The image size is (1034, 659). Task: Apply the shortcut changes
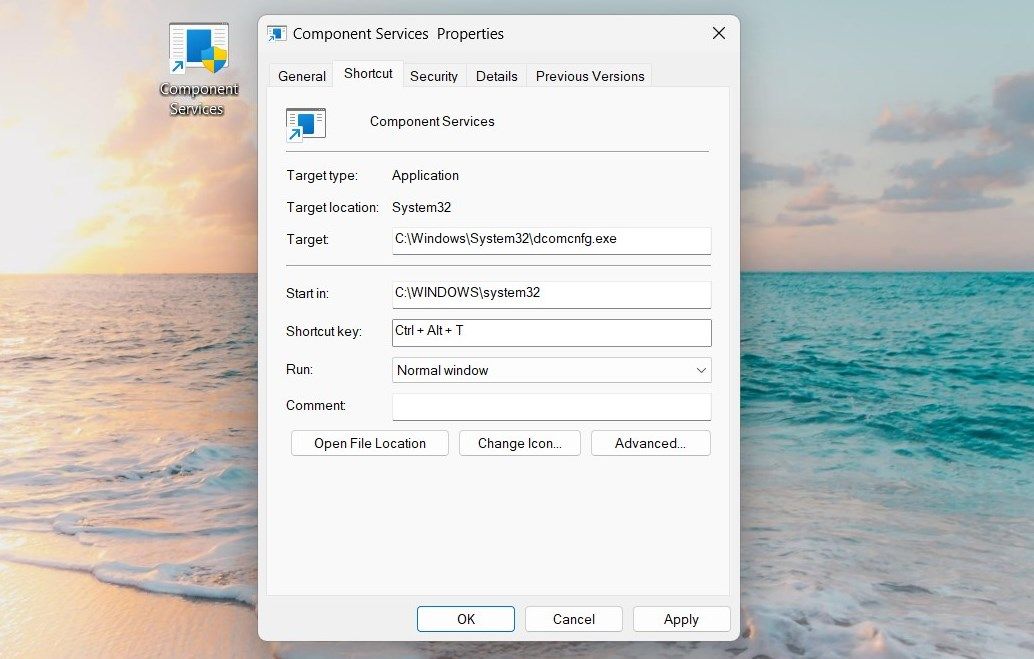click(x=681, y=619)
